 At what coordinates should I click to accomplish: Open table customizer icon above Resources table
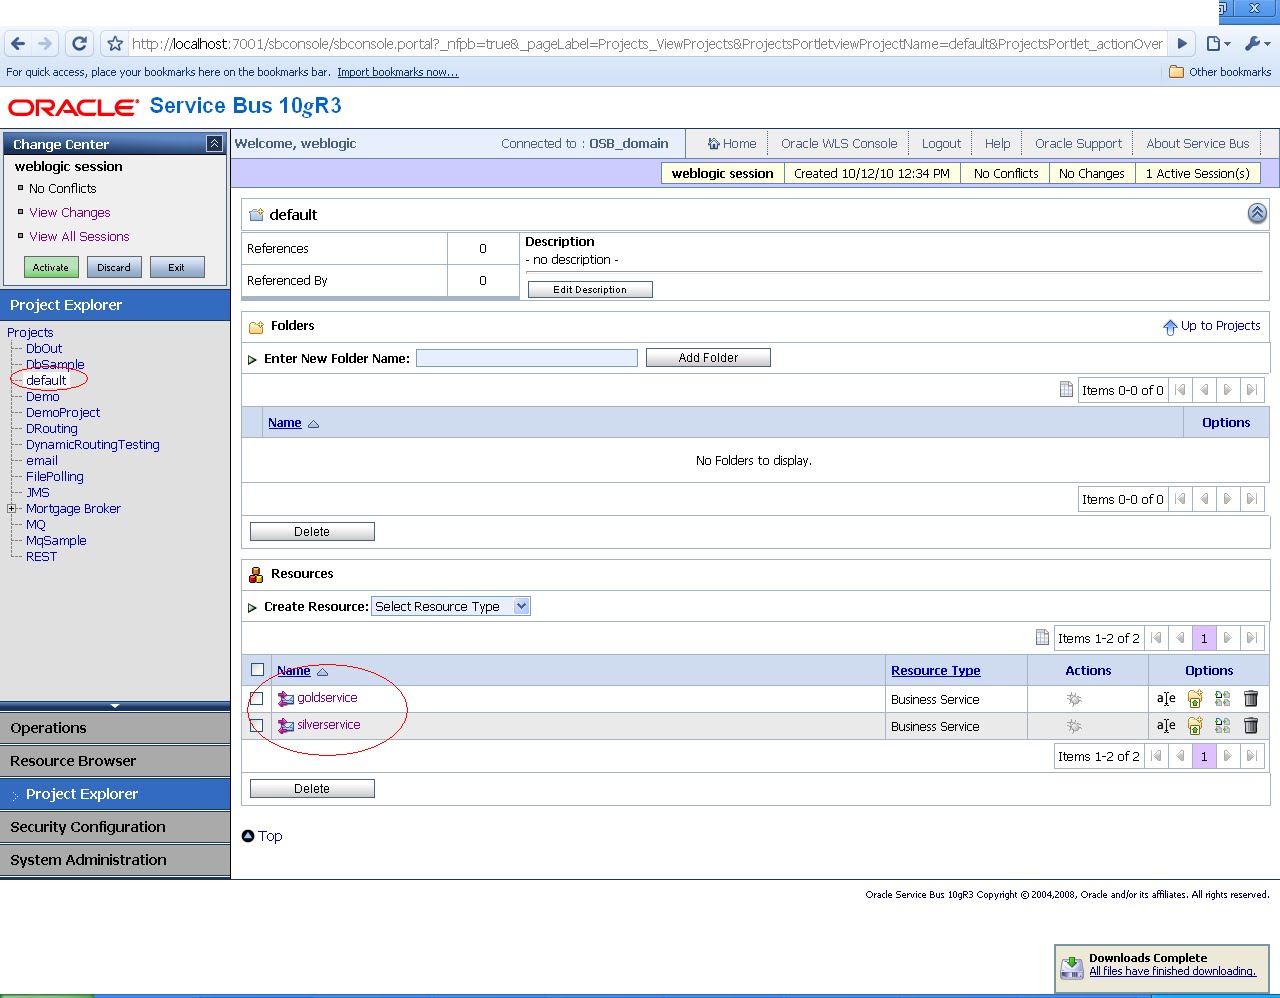click(1042, 638)
